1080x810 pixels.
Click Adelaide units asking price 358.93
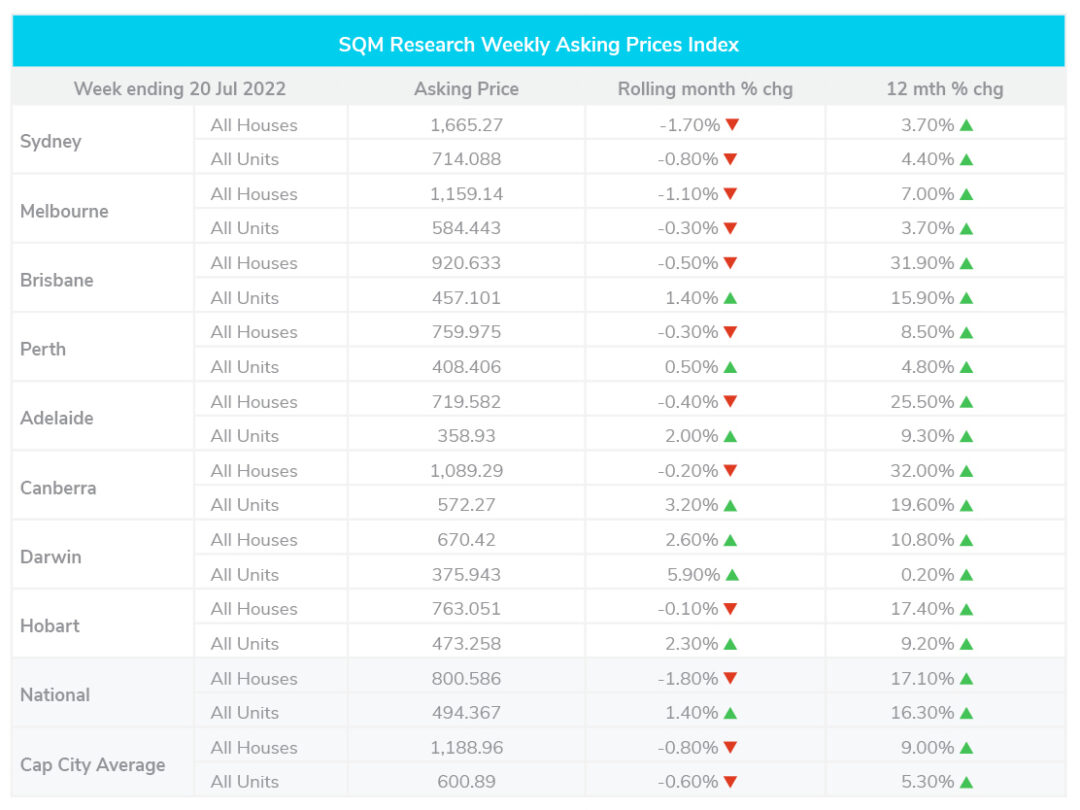pos(466,436)
